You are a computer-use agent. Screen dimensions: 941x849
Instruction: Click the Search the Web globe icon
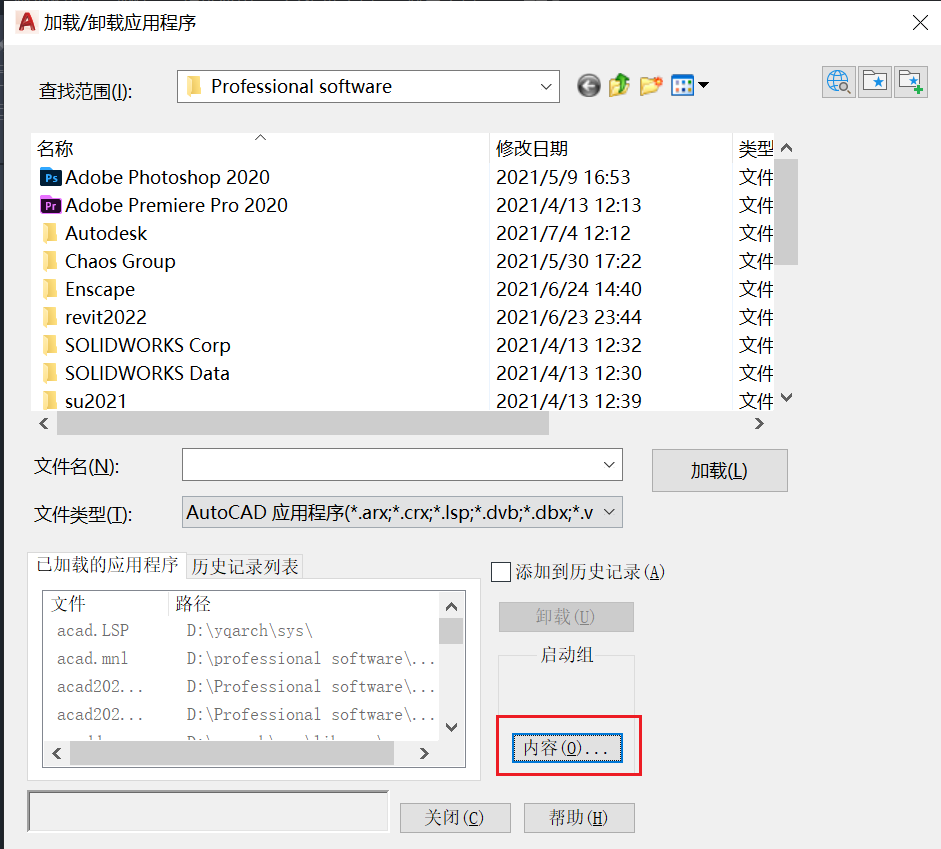tap(838, 82)
